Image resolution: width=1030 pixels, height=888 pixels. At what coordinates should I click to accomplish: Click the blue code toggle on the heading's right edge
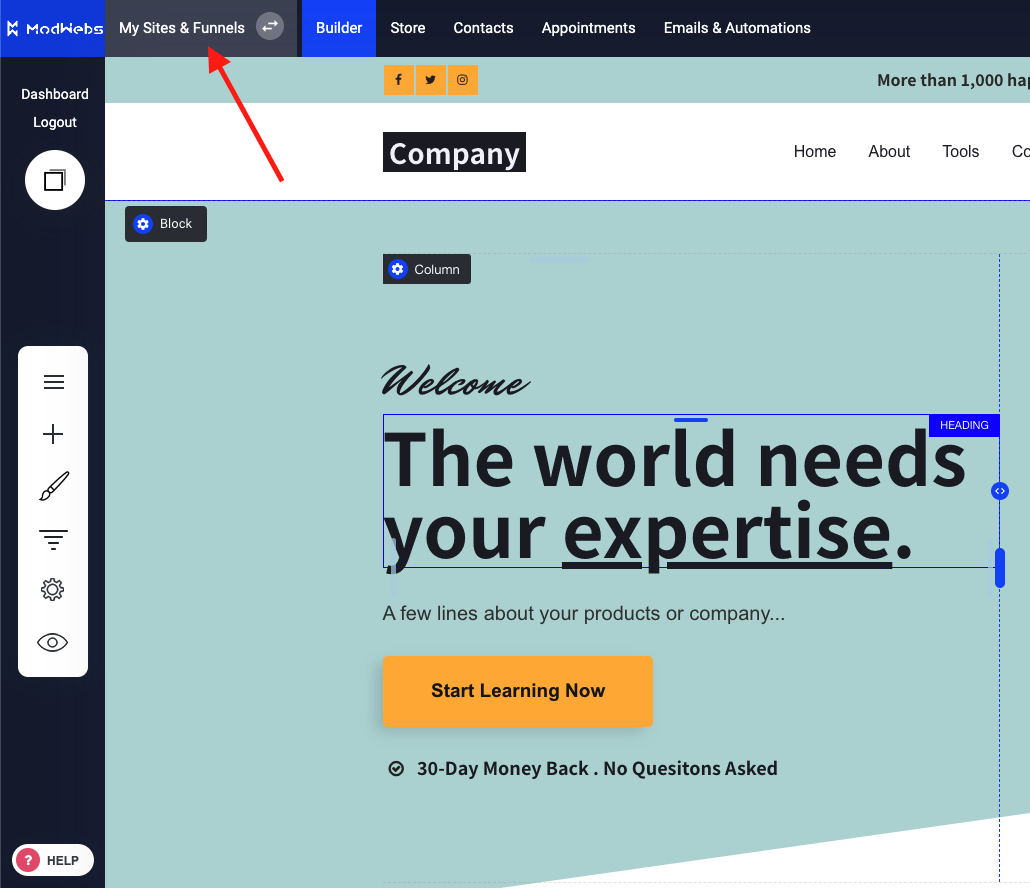[x=999, y=490]
